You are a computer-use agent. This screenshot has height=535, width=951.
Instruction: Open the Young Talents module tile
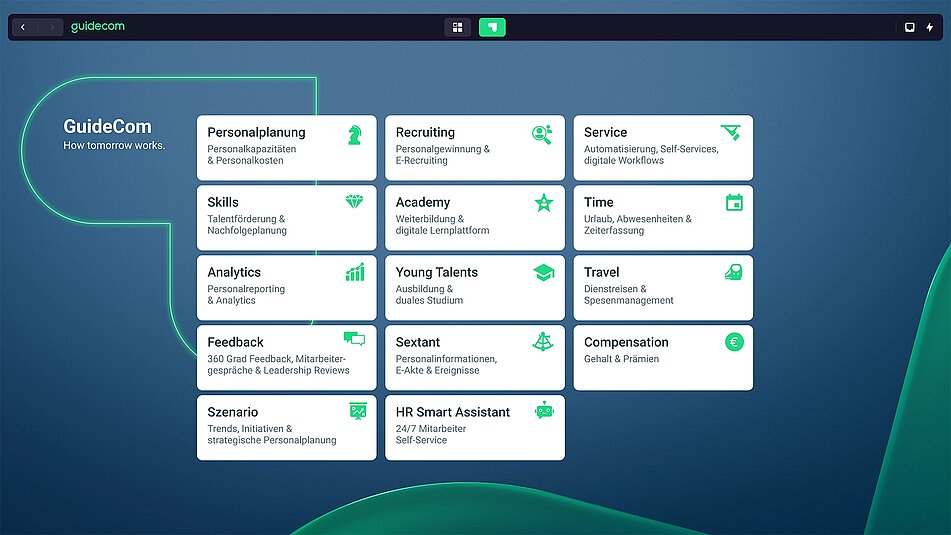click(475, 288)
